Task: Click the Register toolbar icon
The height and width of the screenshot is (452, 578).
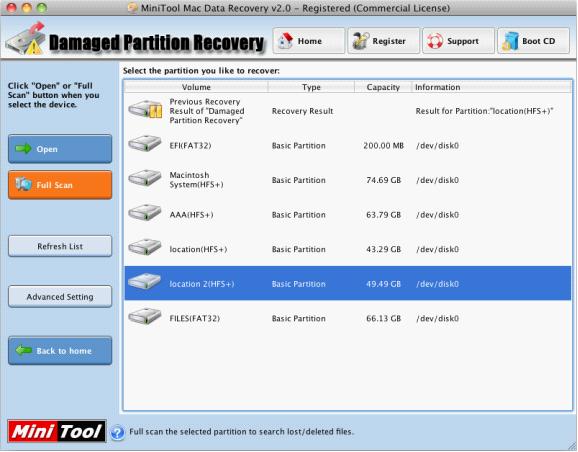Action: click(361, 41)
